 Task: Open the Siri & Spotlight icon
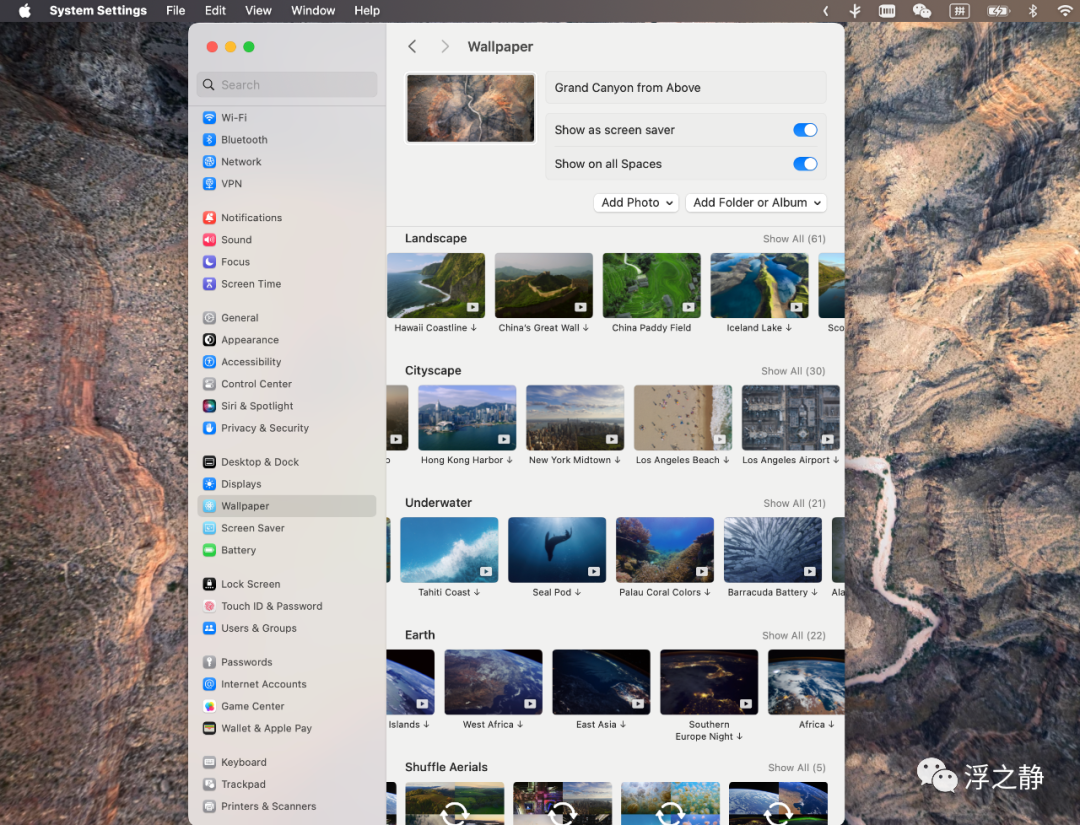209,406
